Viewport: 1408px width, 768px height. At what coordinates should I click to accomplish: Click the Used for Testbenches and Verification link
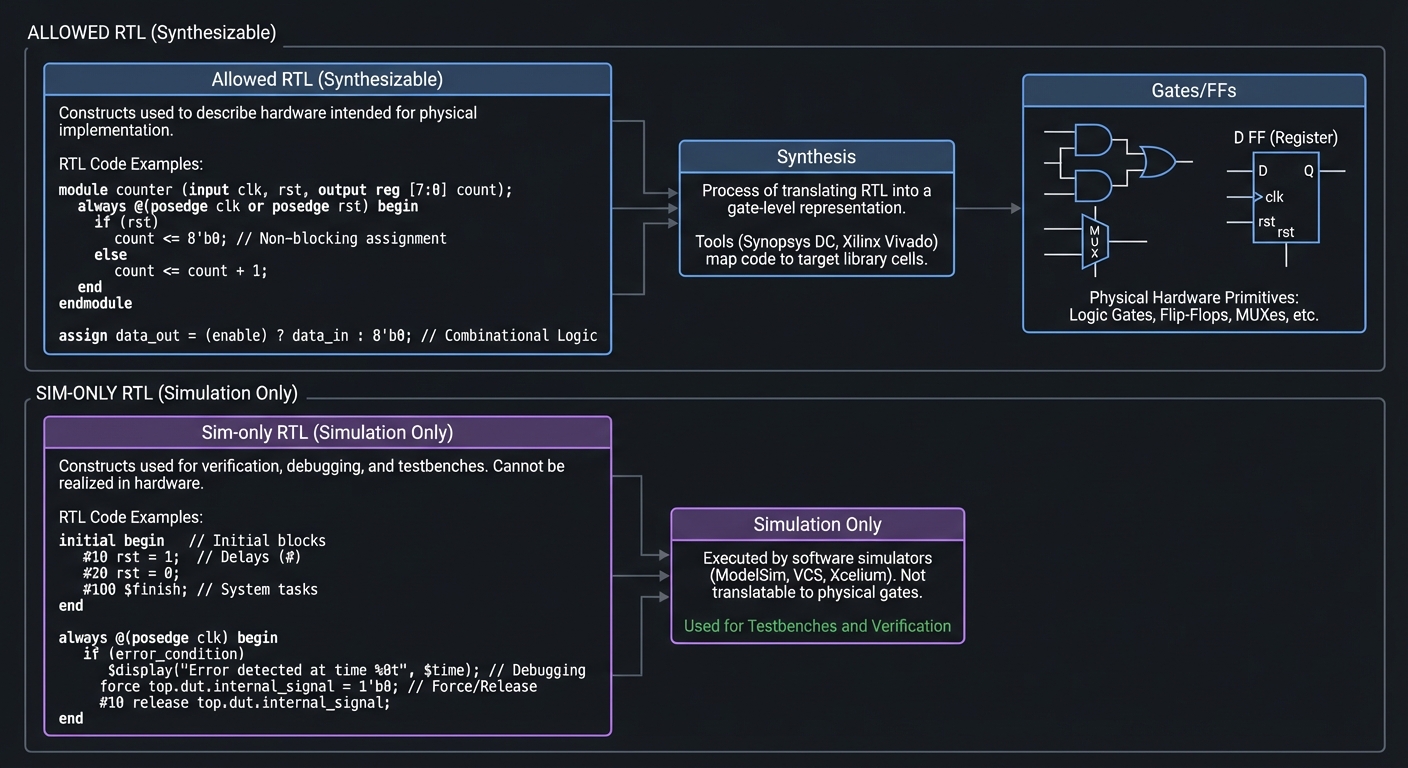pos(817,626)
